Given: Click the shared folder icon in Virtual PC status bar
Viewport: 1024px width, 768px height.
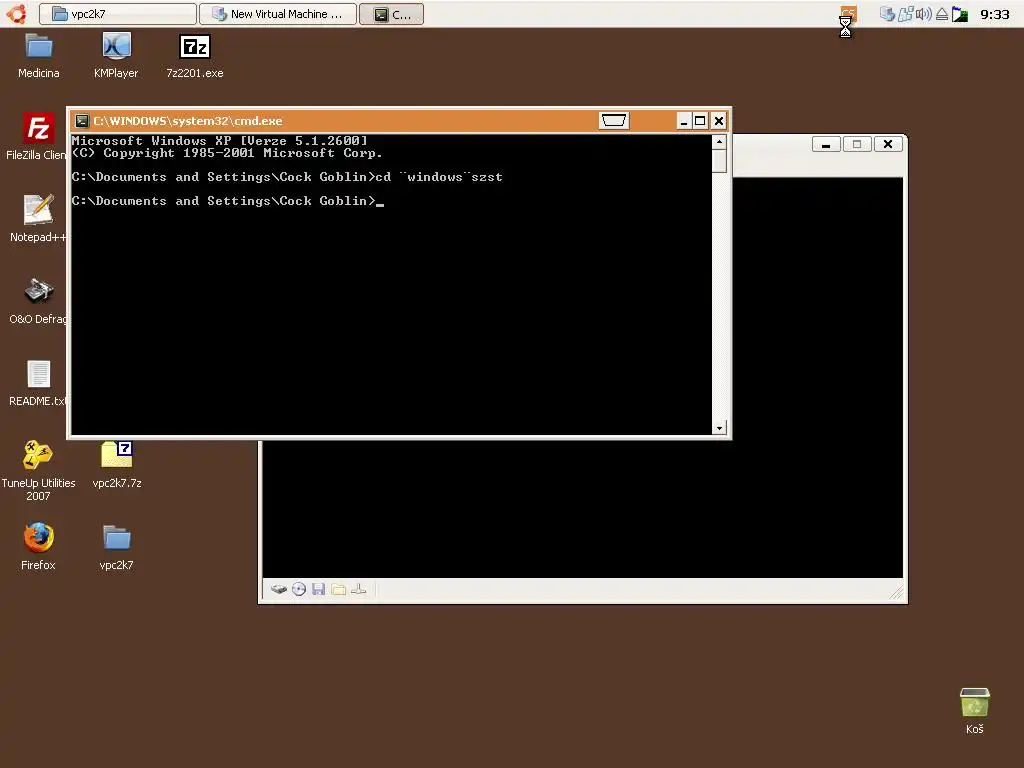Looking at the screenshot, I should tap(338, 589).
